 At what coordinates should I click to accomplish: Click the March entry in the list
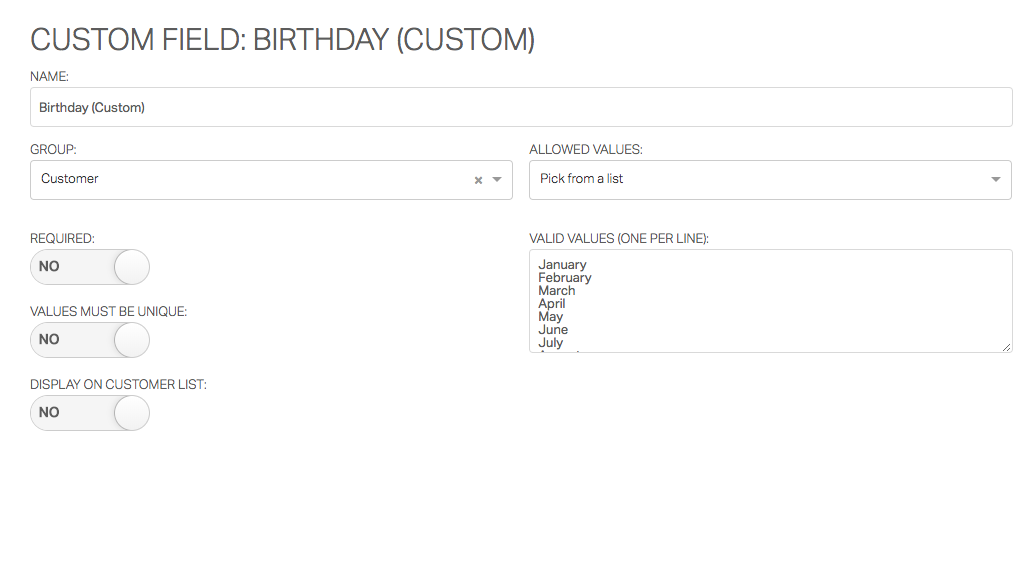click(557, 291)
